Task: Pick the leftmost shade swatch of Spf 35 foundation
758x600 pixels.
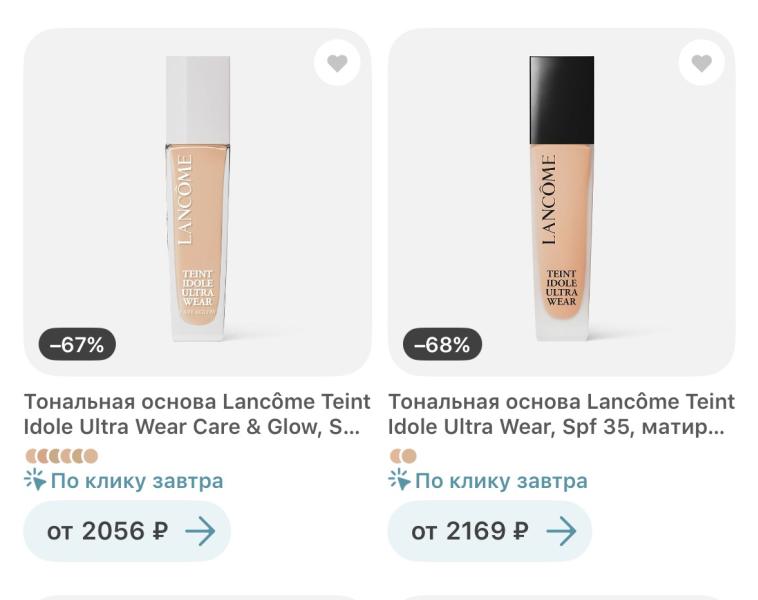Action: pyautogui.click(x=394, y=456)
